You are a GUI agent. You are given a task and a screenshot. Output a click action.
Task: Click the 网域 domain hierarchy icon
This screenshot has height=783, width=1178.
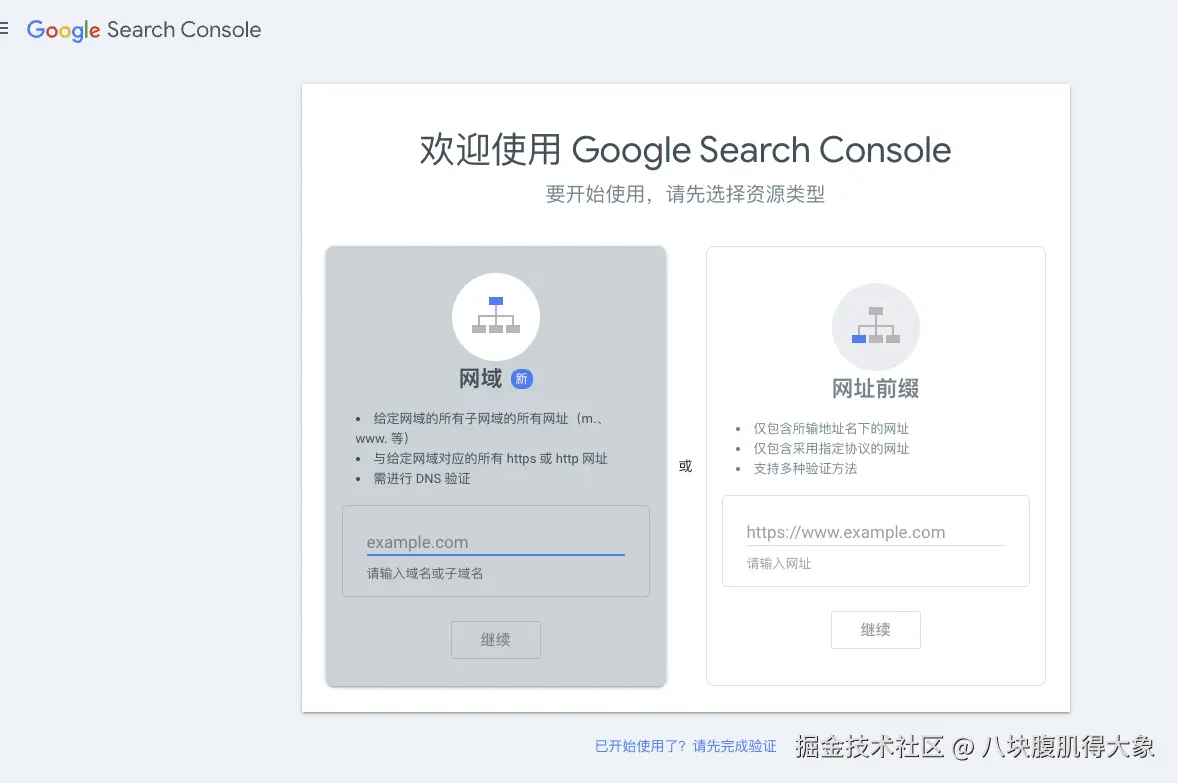click(496, 316)
